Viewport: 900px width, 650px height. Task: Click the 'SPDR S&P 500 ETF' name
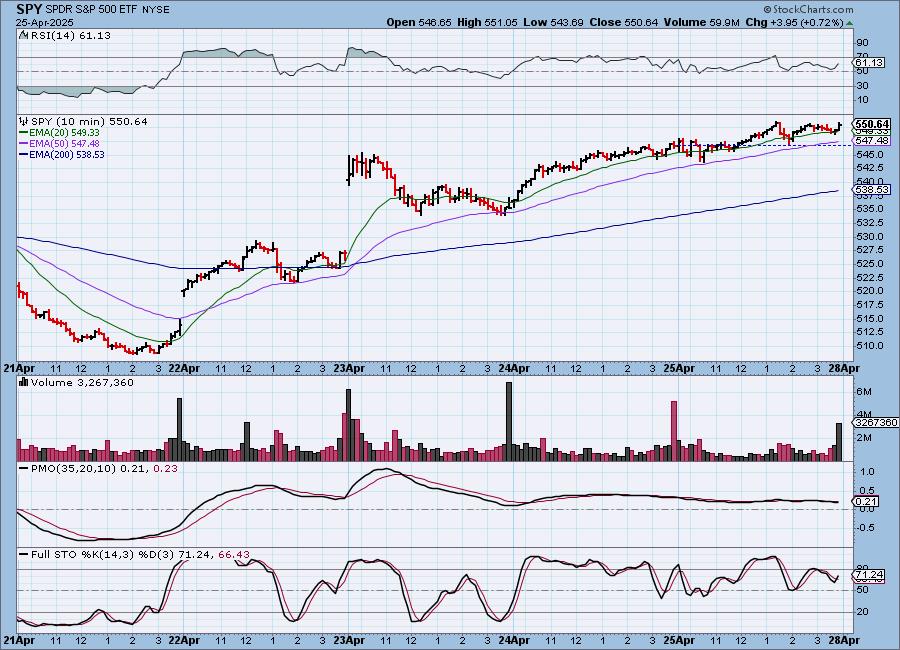click(90, 10)
